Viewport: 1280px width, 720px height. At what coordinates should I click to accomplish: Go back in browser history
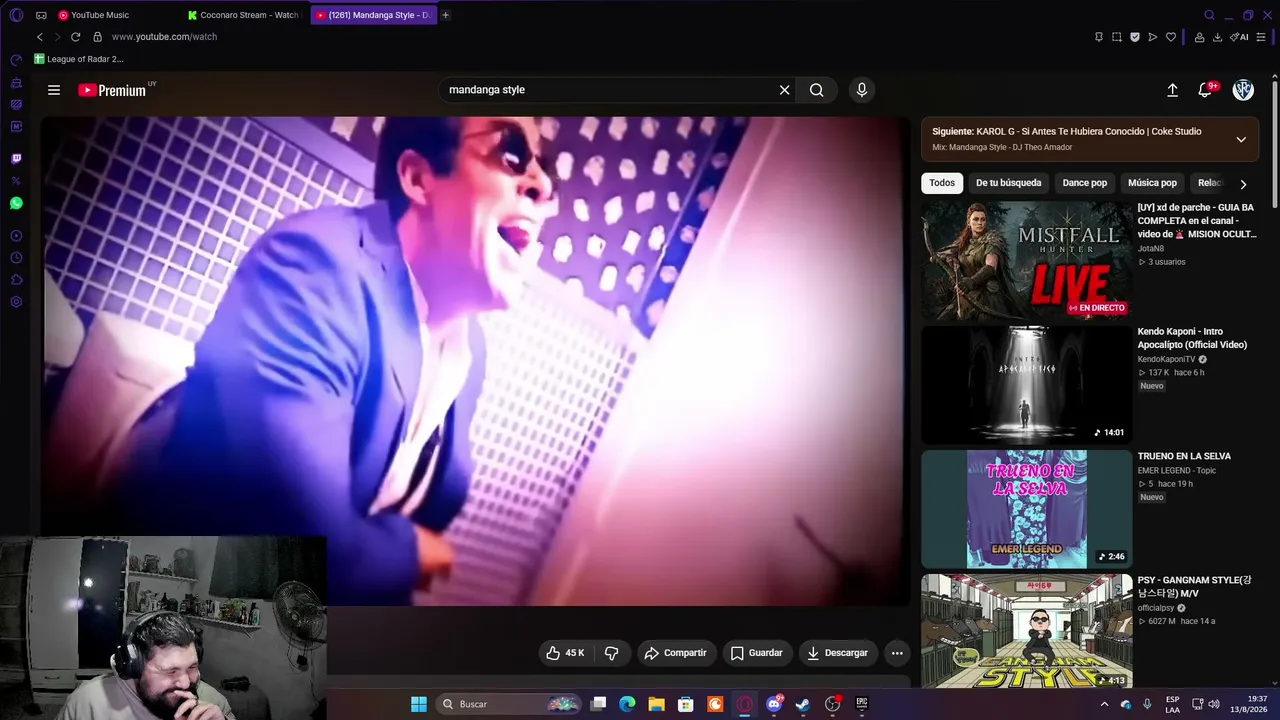[x=40, y=37]
